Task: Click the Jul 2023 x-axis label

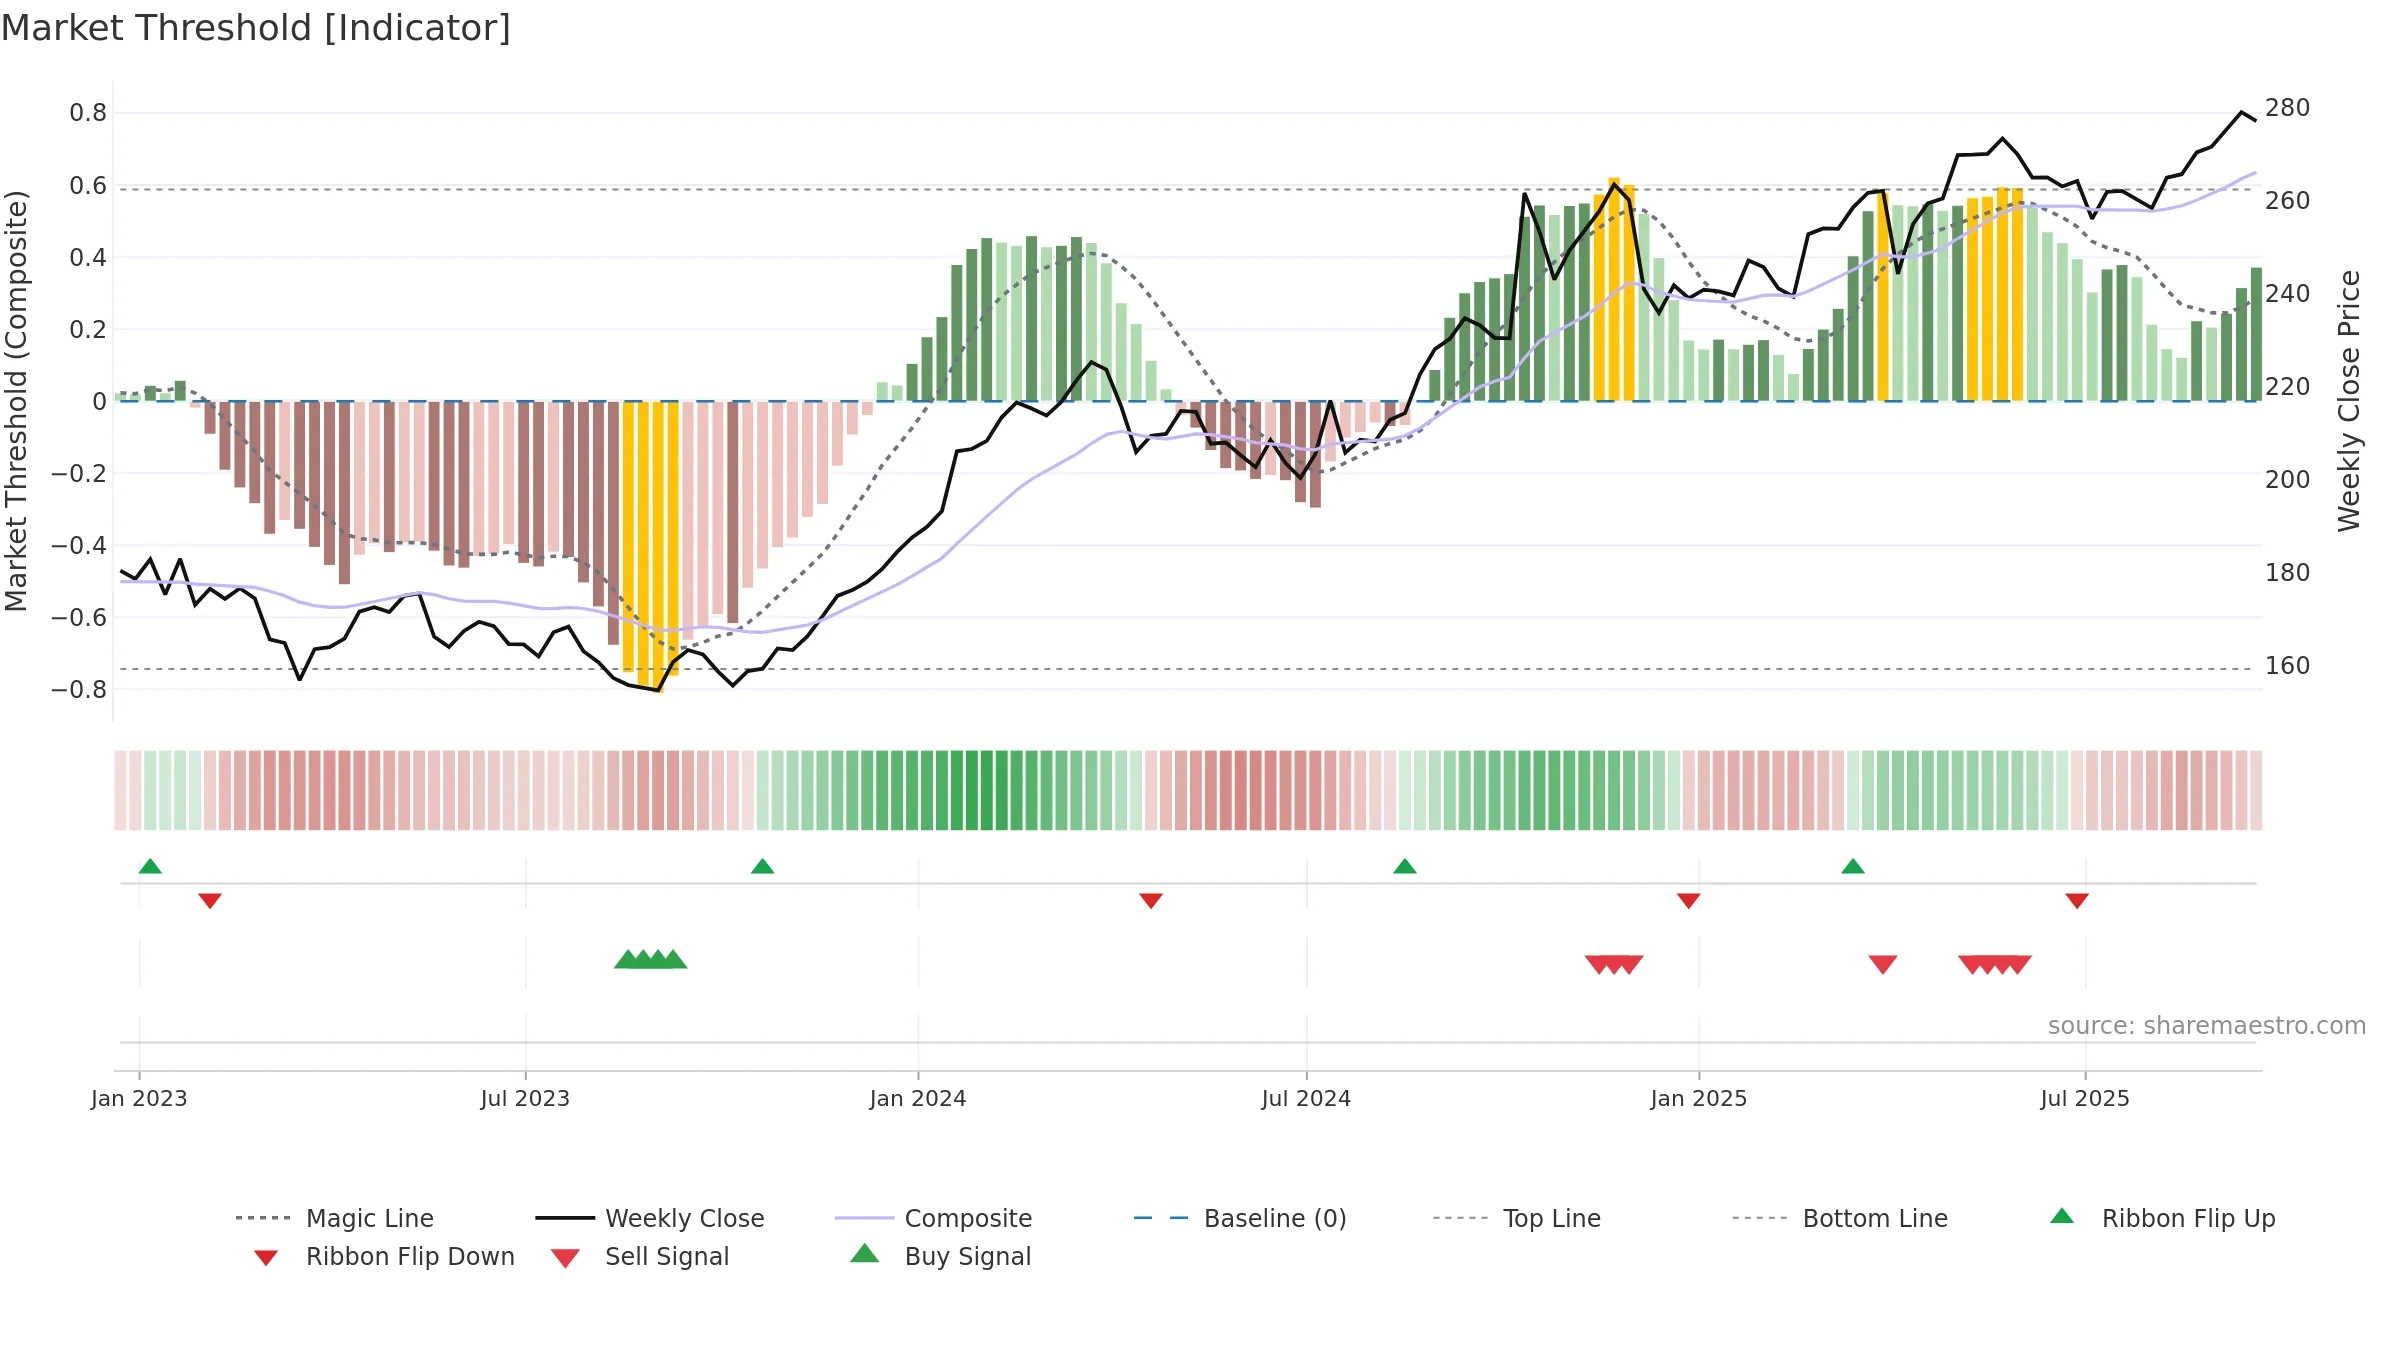Action: [525, 1098]
